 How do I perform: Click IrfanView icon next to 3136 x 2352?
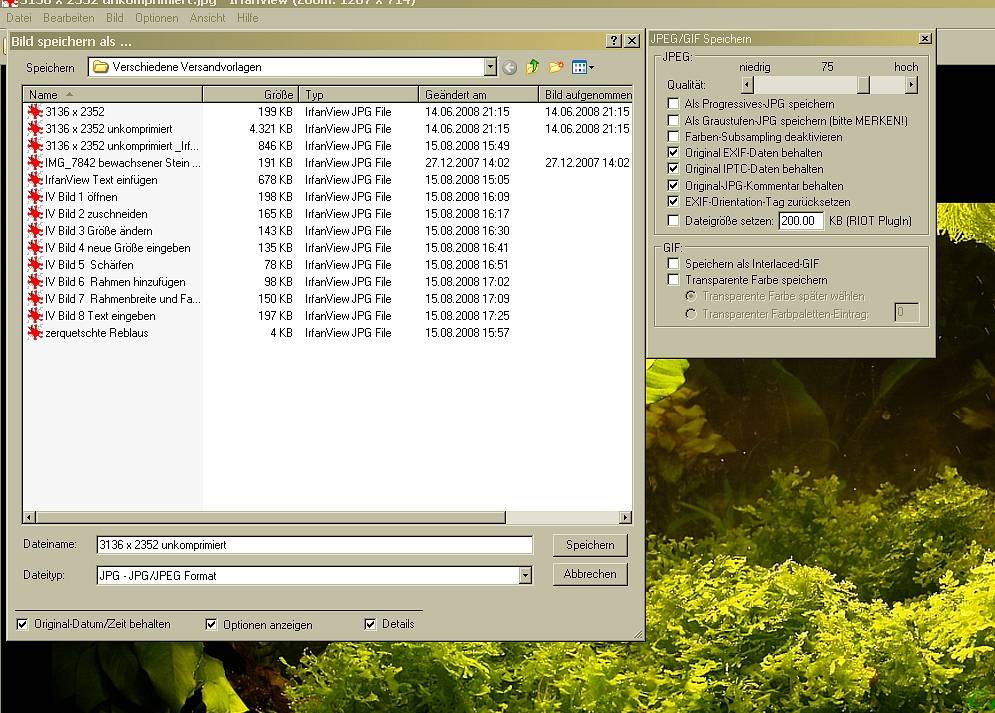click(x=36, y=112)
